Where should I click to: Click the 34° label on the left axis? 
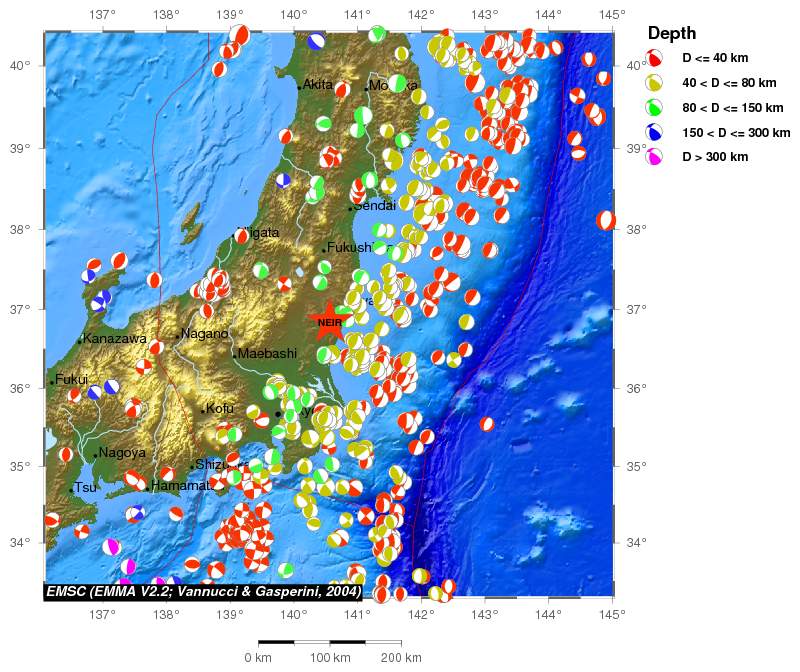pyautogui.click(x=20, y=542)
